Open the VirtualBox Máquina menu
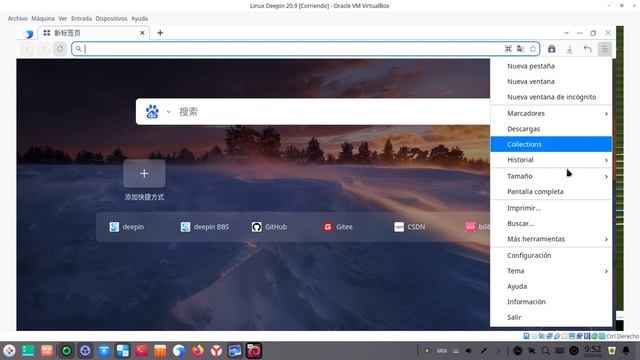Image resolution: width=640 pixels, height=360 pixels. (43, 18)
